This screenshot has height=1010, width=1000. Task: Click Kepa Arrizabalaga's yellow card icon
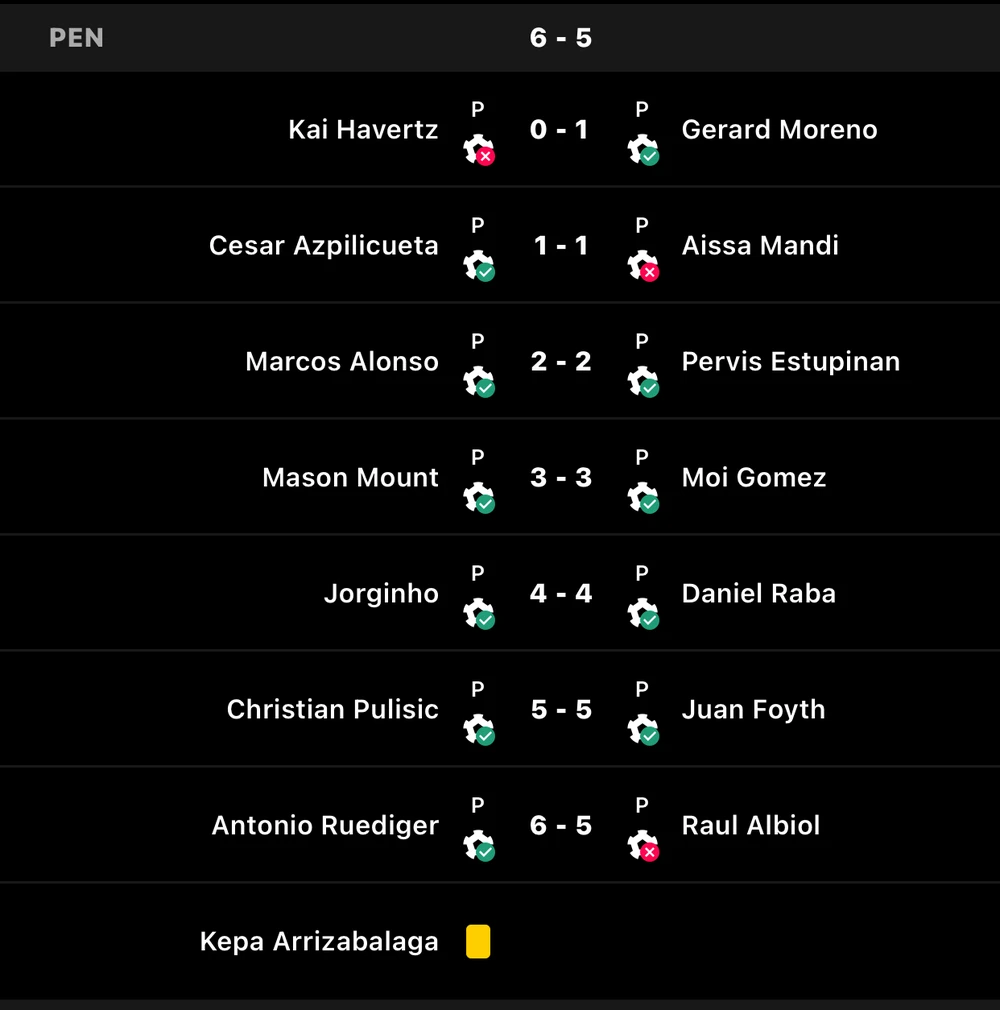(x=478, y=942)
